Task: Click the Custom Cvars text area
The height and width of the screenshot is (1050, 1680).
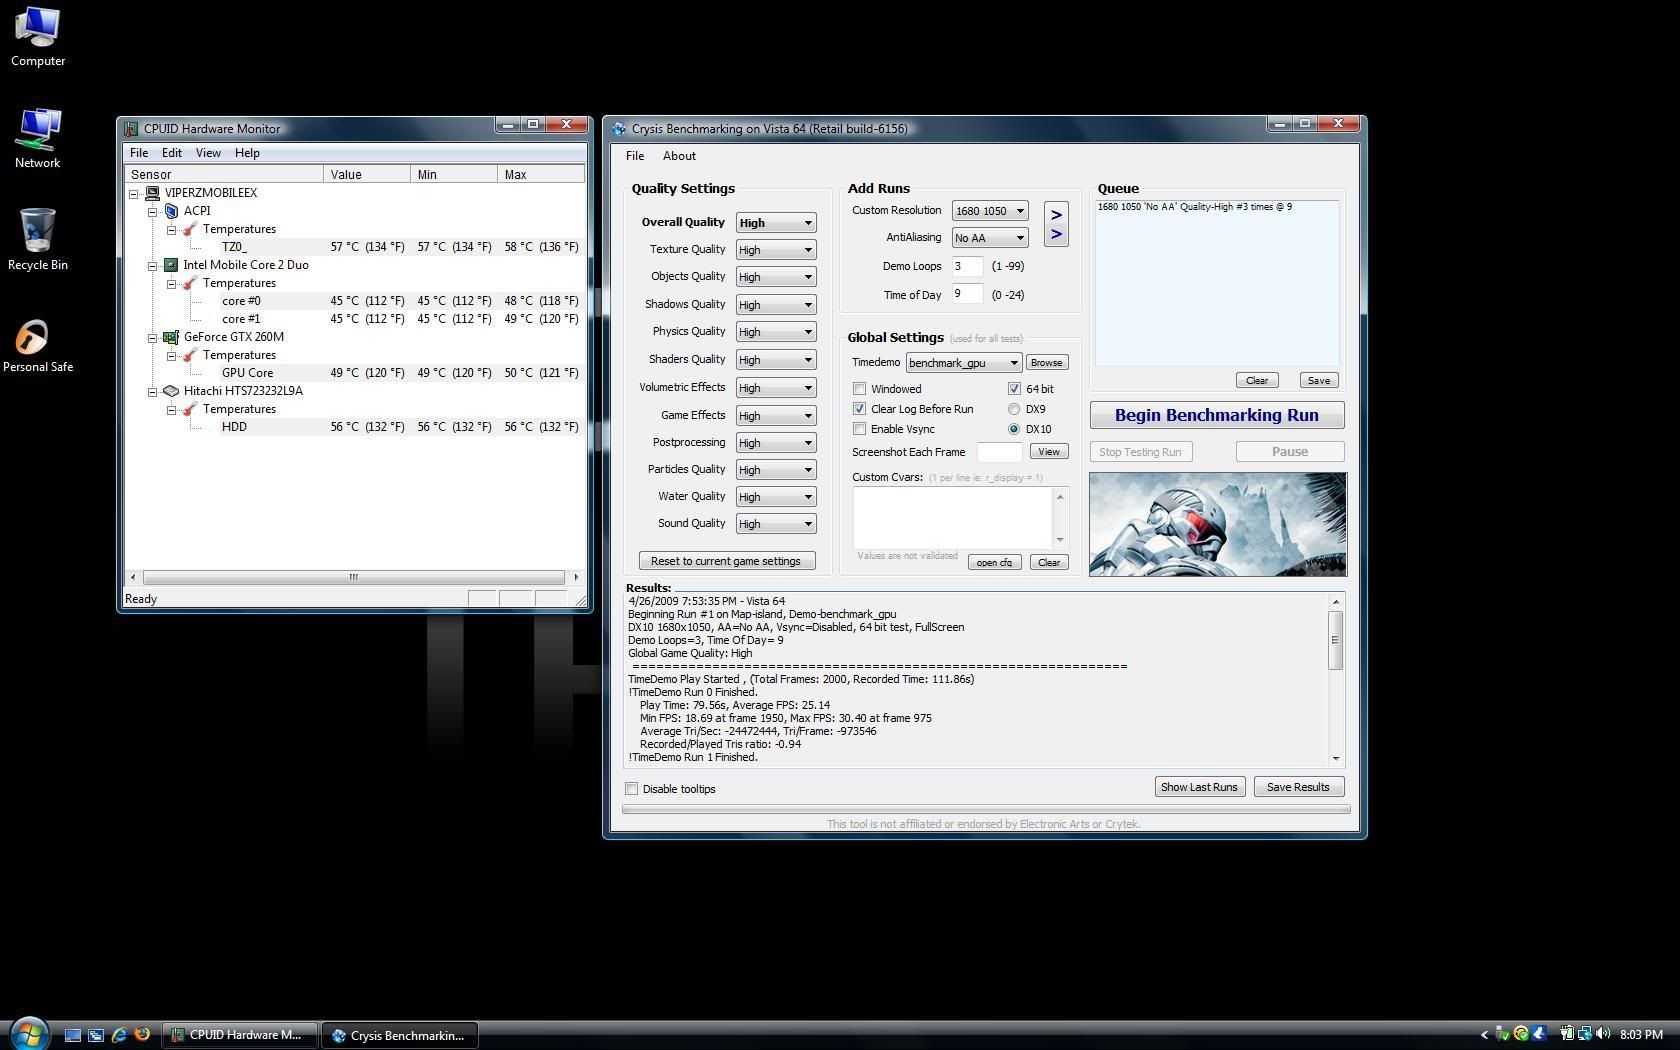Action: coord(953,516)
